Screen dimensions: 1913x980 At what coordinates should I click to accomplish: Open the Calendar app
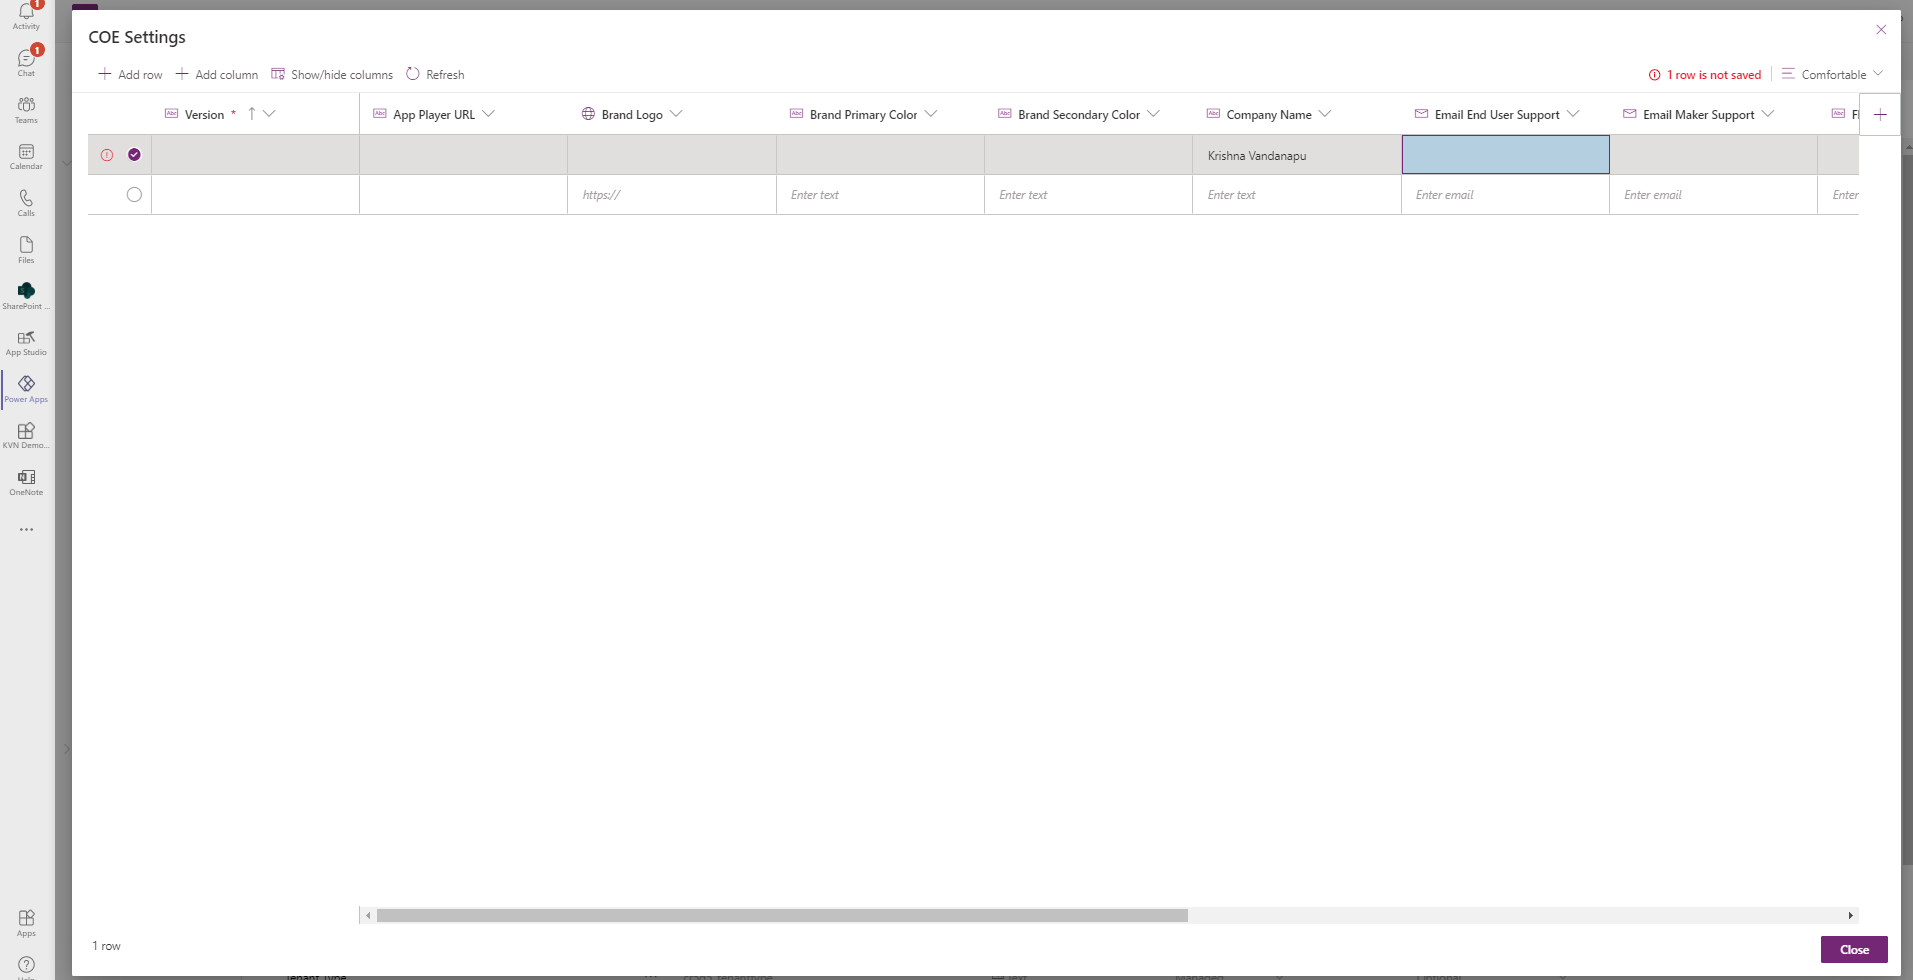click(25, 153)
